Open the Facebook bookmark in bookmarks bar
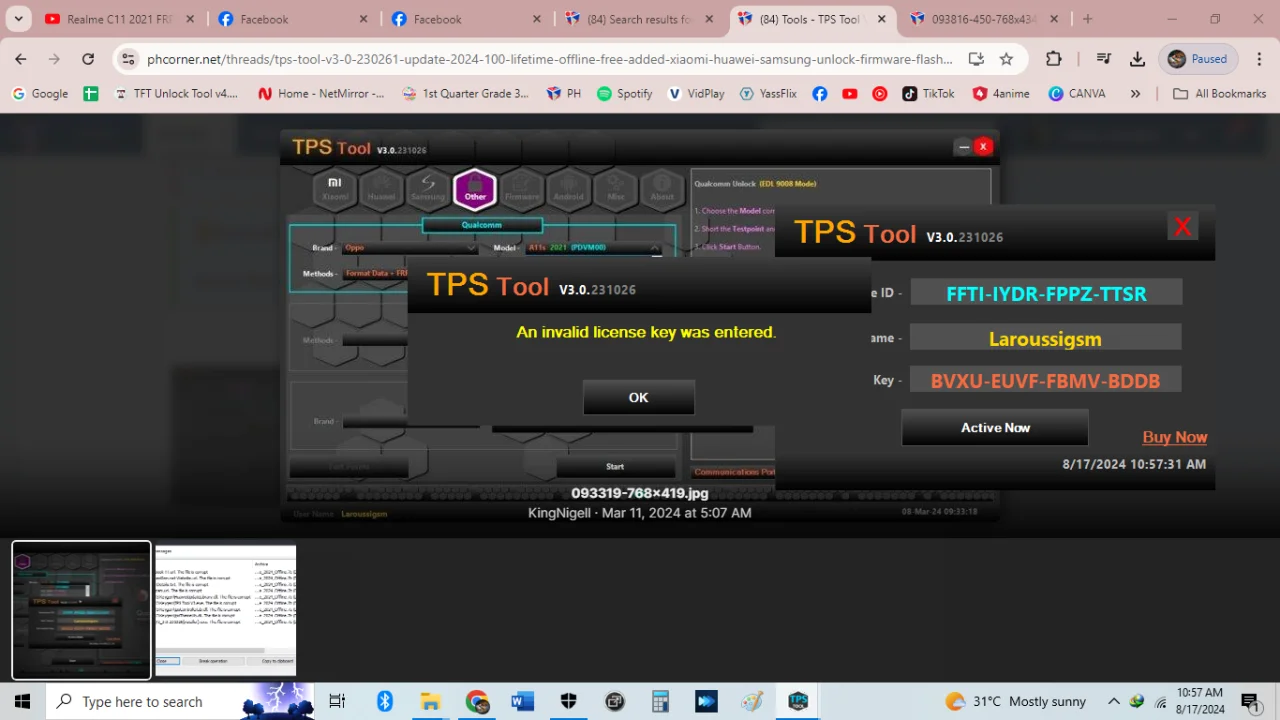Screen dimensions: 1280x720 [x=819, y=93]
